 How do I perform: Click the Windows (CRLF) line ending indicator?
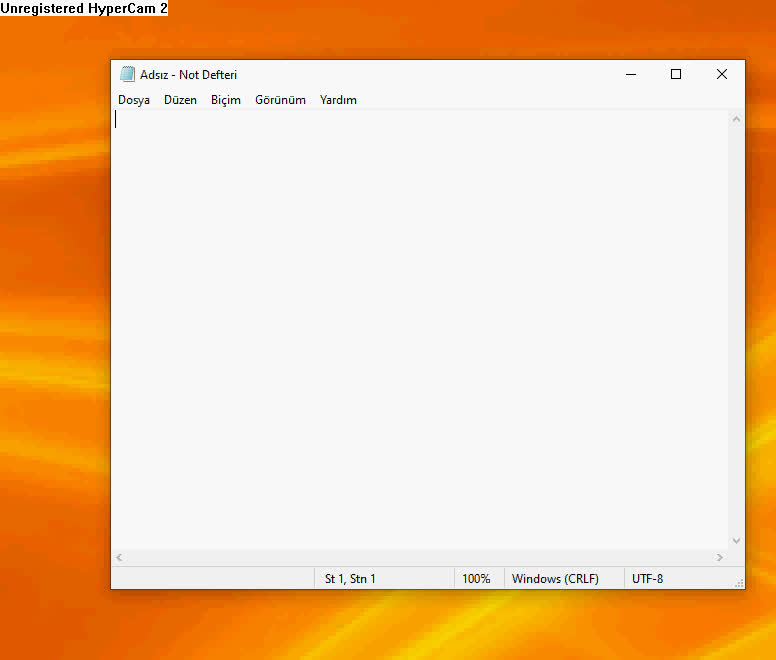[x=555, y=579]
